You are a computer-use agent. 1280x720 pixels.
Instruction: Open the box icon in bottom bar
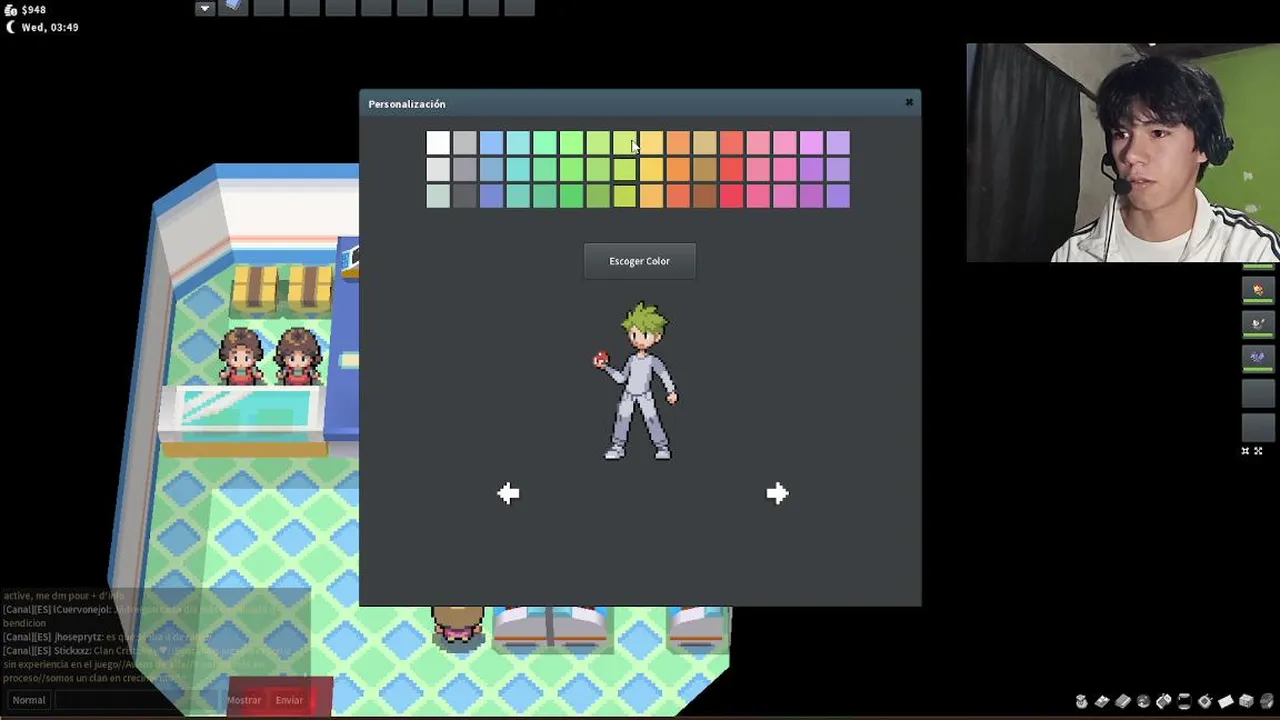click(x=1246, y=701)
